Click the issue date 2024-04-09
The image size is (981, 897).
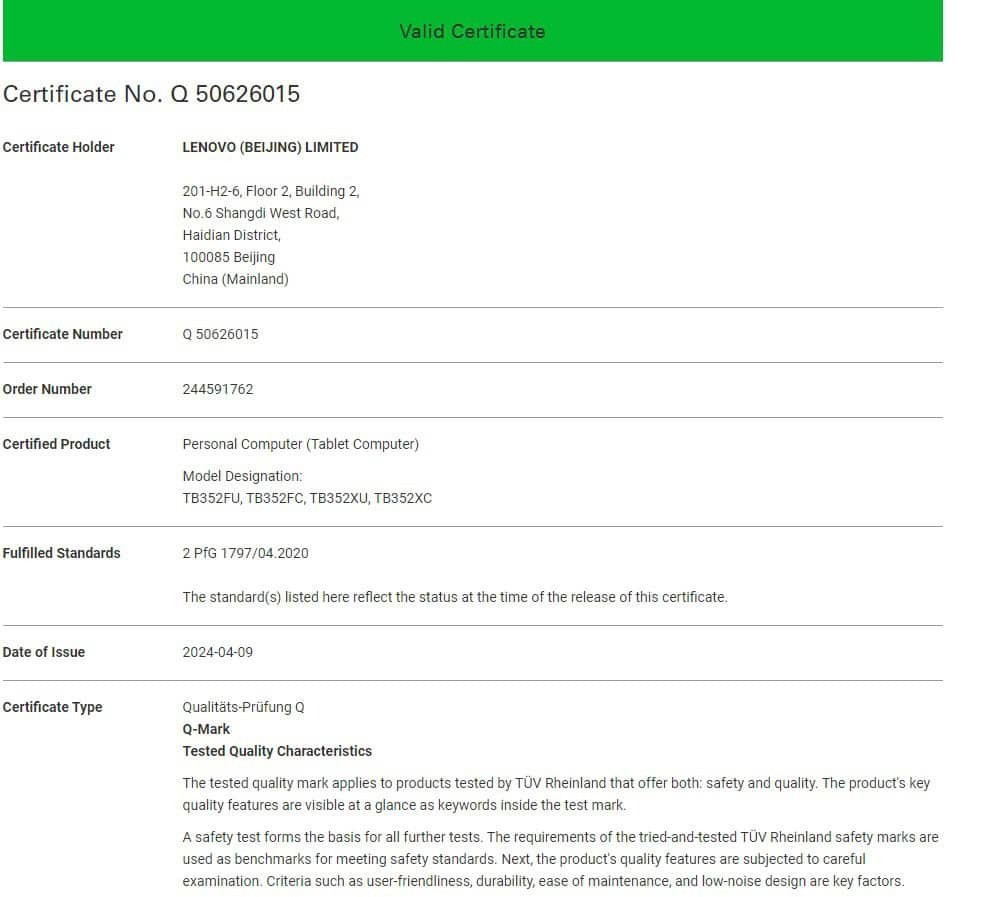(x=217, y=652)
